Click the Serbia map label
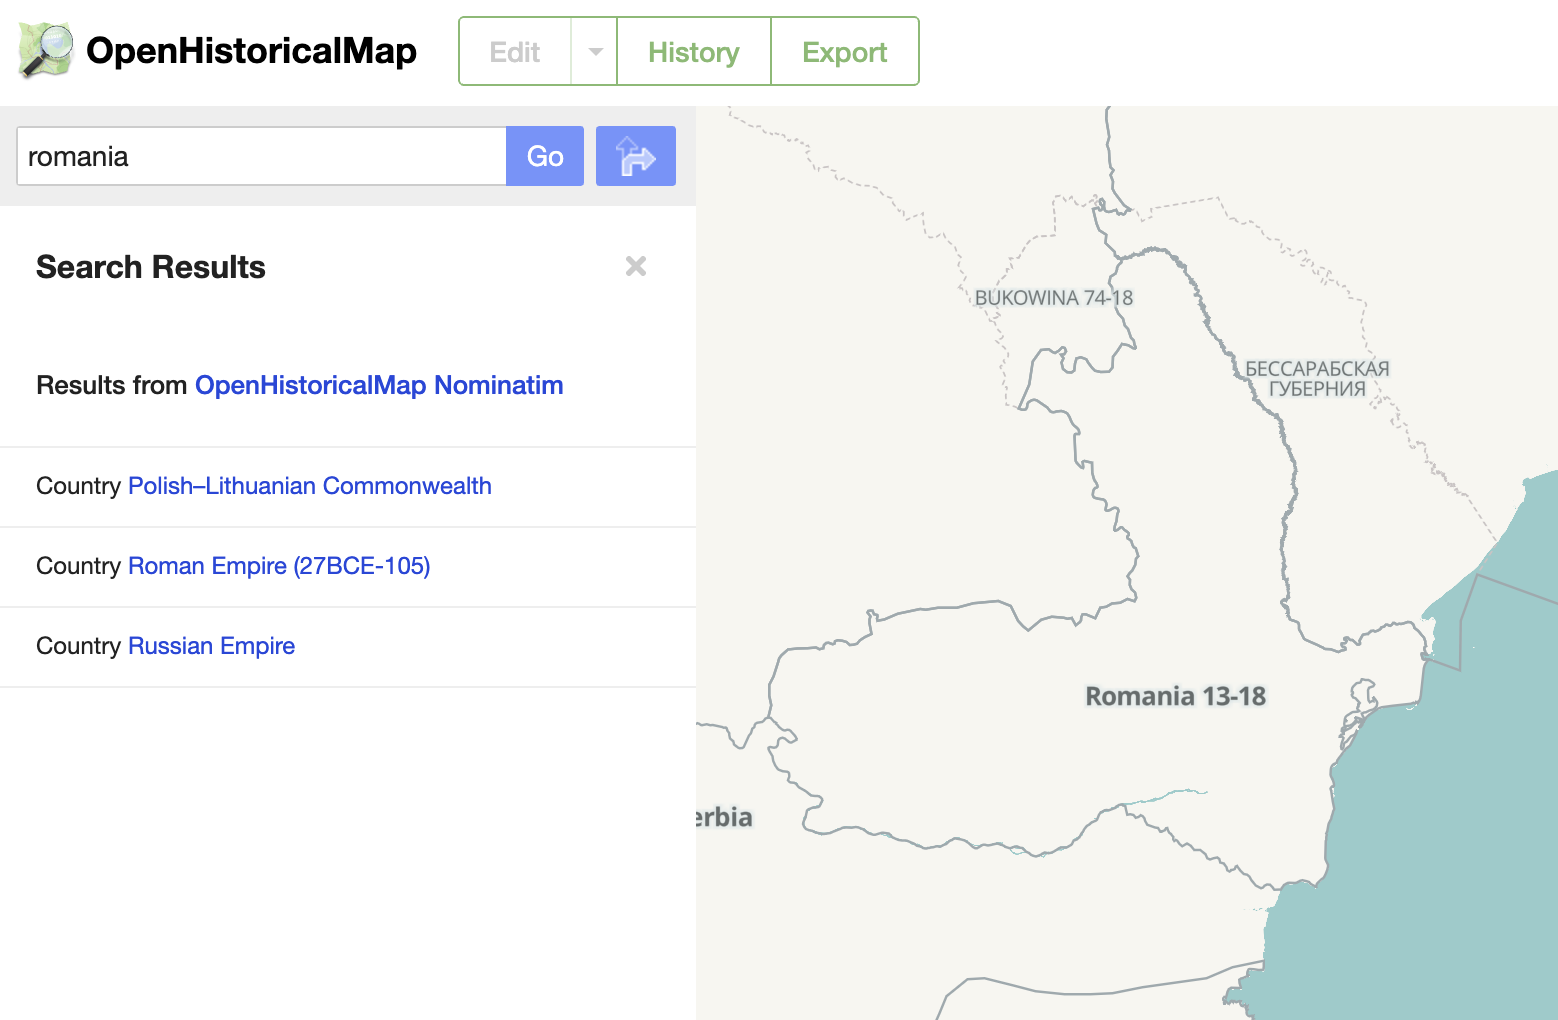The height and width of the screenshot is (1020, 1558). tap(724, 817)
